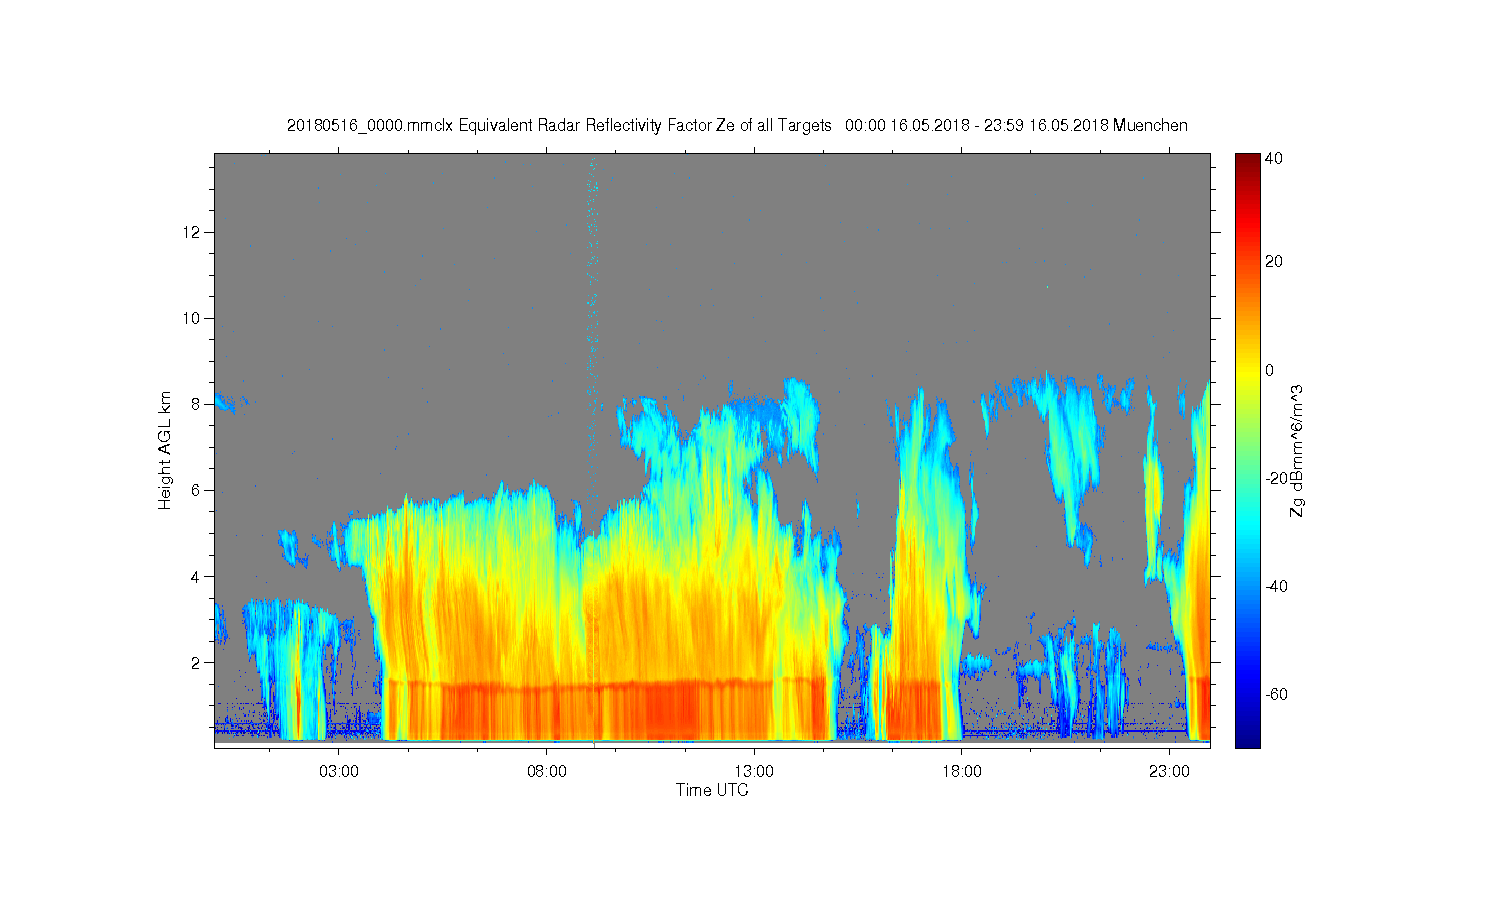This screenshot has height=900, width=1500.
Task: Click the '08:00' time tick label
Action: 547,772
